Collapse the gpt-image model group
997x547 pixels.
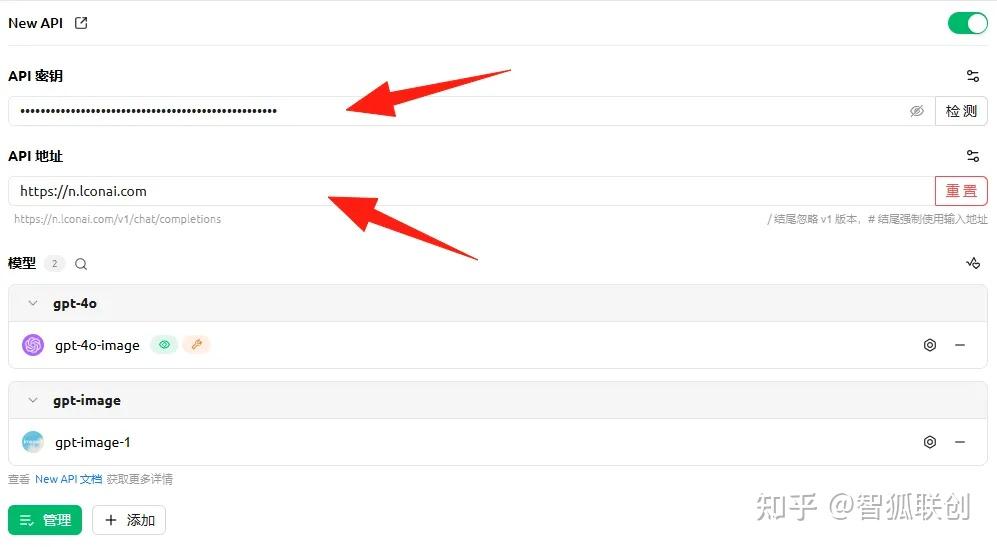(x=33, y=400)
